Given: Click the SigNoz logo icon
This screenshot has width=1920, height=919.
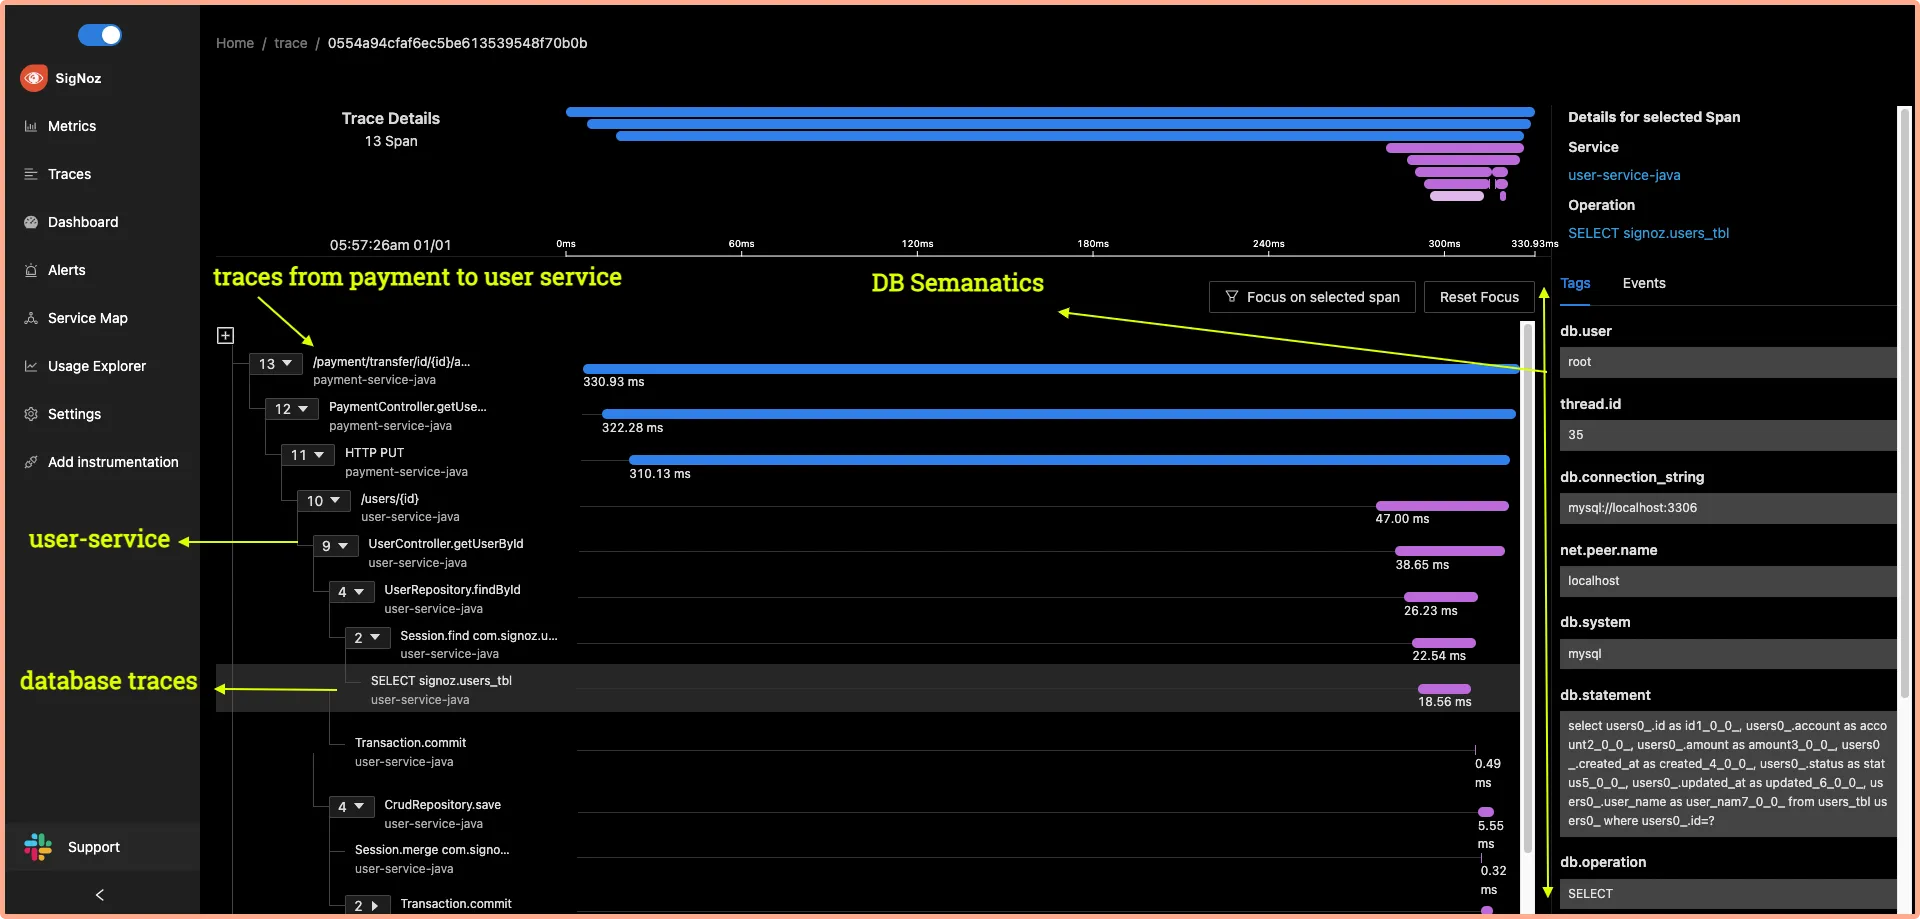Looking at the screenshot, I should pyautogui.click(x=34, y=78).
